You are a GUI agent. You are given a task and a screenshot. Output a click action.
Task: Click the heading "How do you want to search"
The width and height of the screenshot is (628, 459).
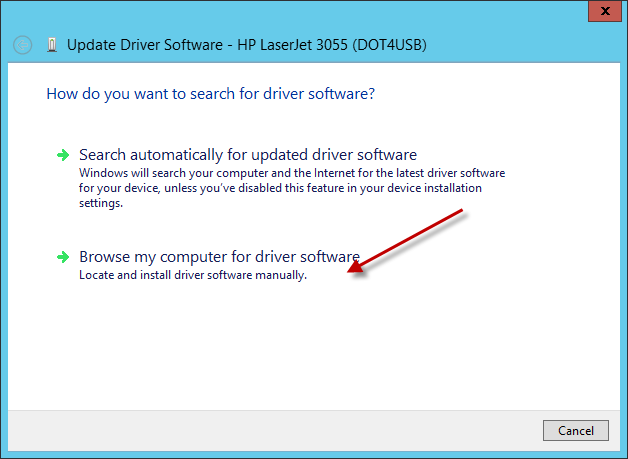[210, 94]
